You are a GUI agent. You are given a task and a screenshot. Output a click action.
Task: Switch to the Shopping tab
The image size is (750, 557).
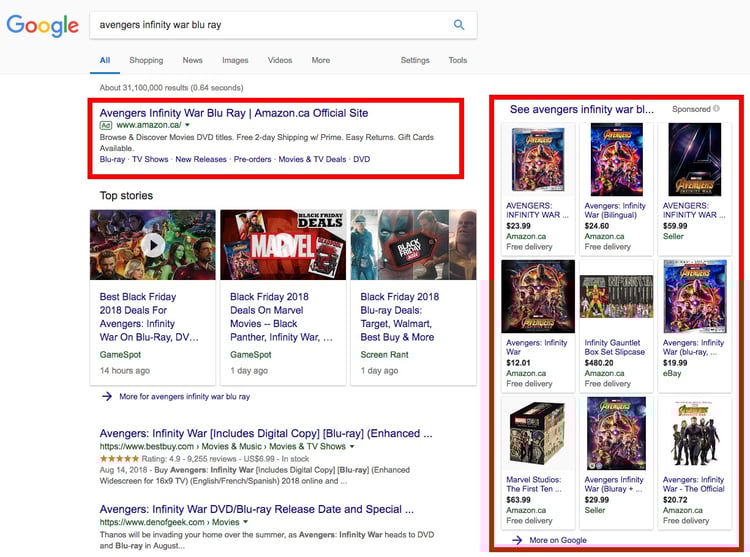point(146,60)
